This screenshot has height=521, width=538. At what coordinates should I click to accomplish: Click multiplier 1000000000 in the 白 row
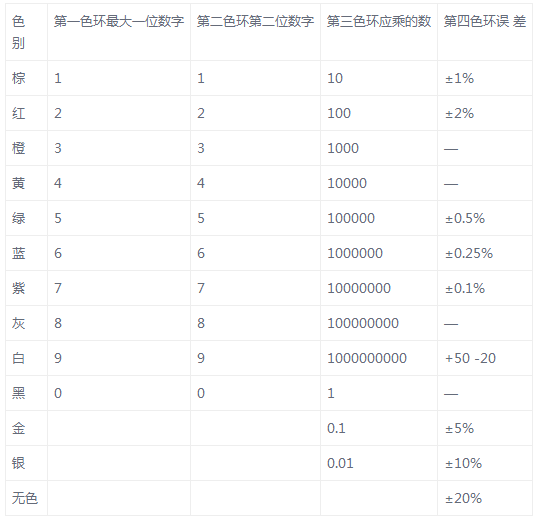tap(367, 359)
